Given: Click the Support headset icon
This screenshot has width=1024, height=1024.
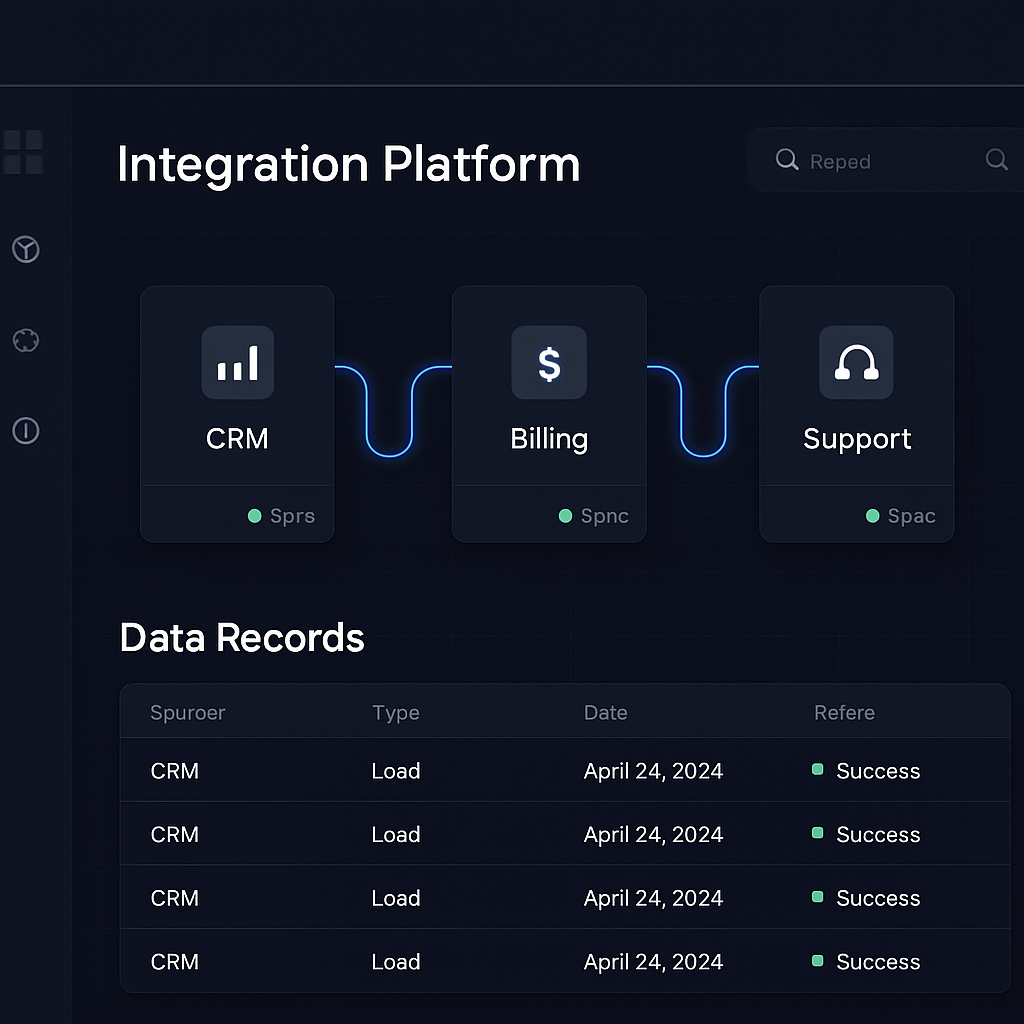Looking at the screenshot, I should (856, 362).
